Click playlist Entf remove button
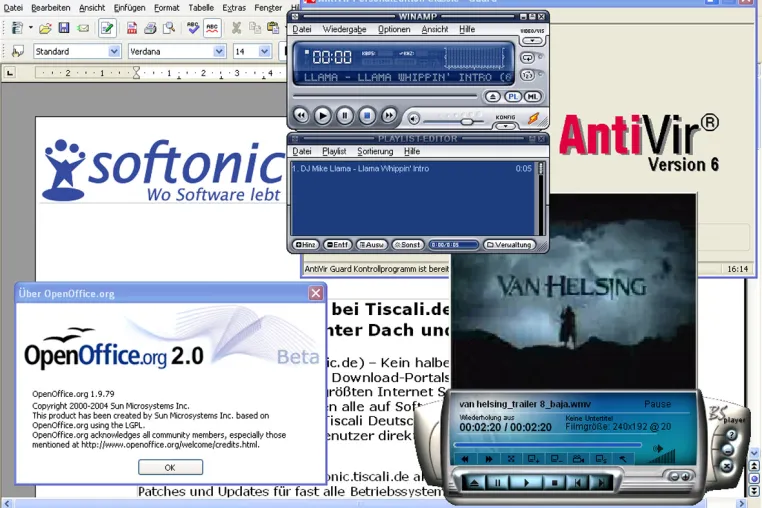 pyautogui.click(x=337, y=245)
